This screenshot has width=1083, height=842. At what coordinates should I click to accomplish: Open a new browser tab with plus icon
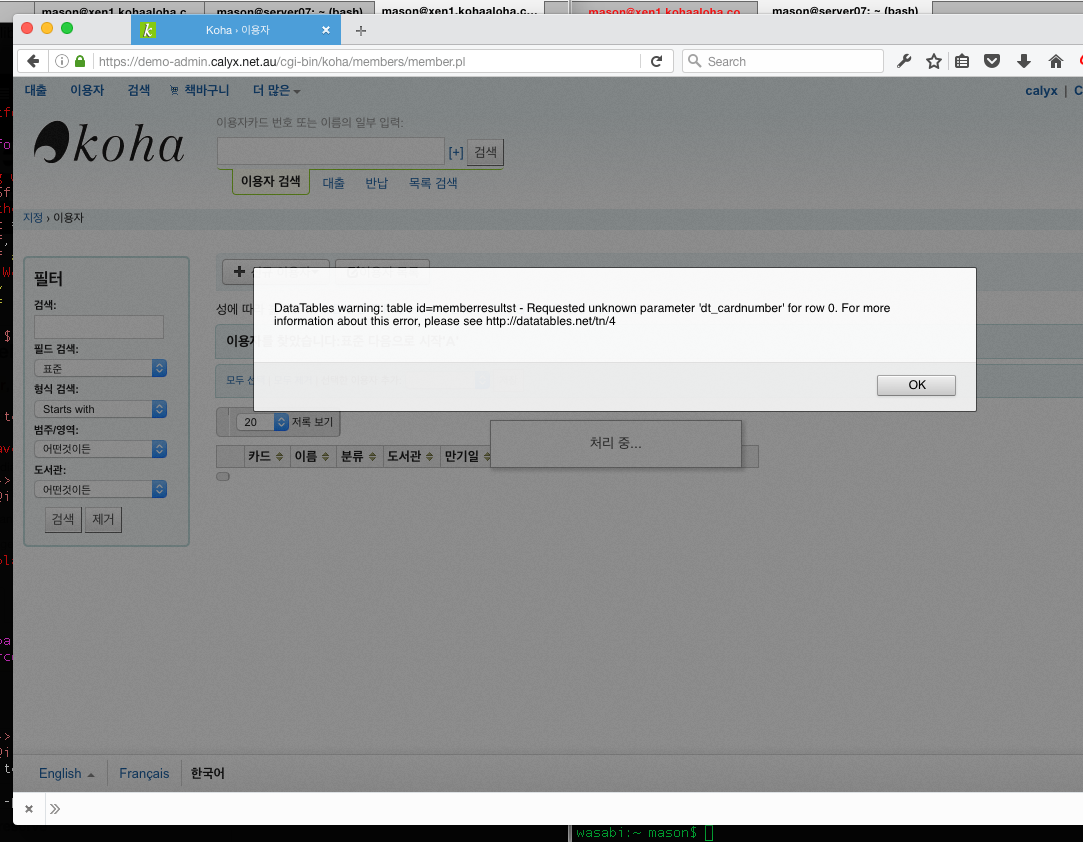[361, 30]
